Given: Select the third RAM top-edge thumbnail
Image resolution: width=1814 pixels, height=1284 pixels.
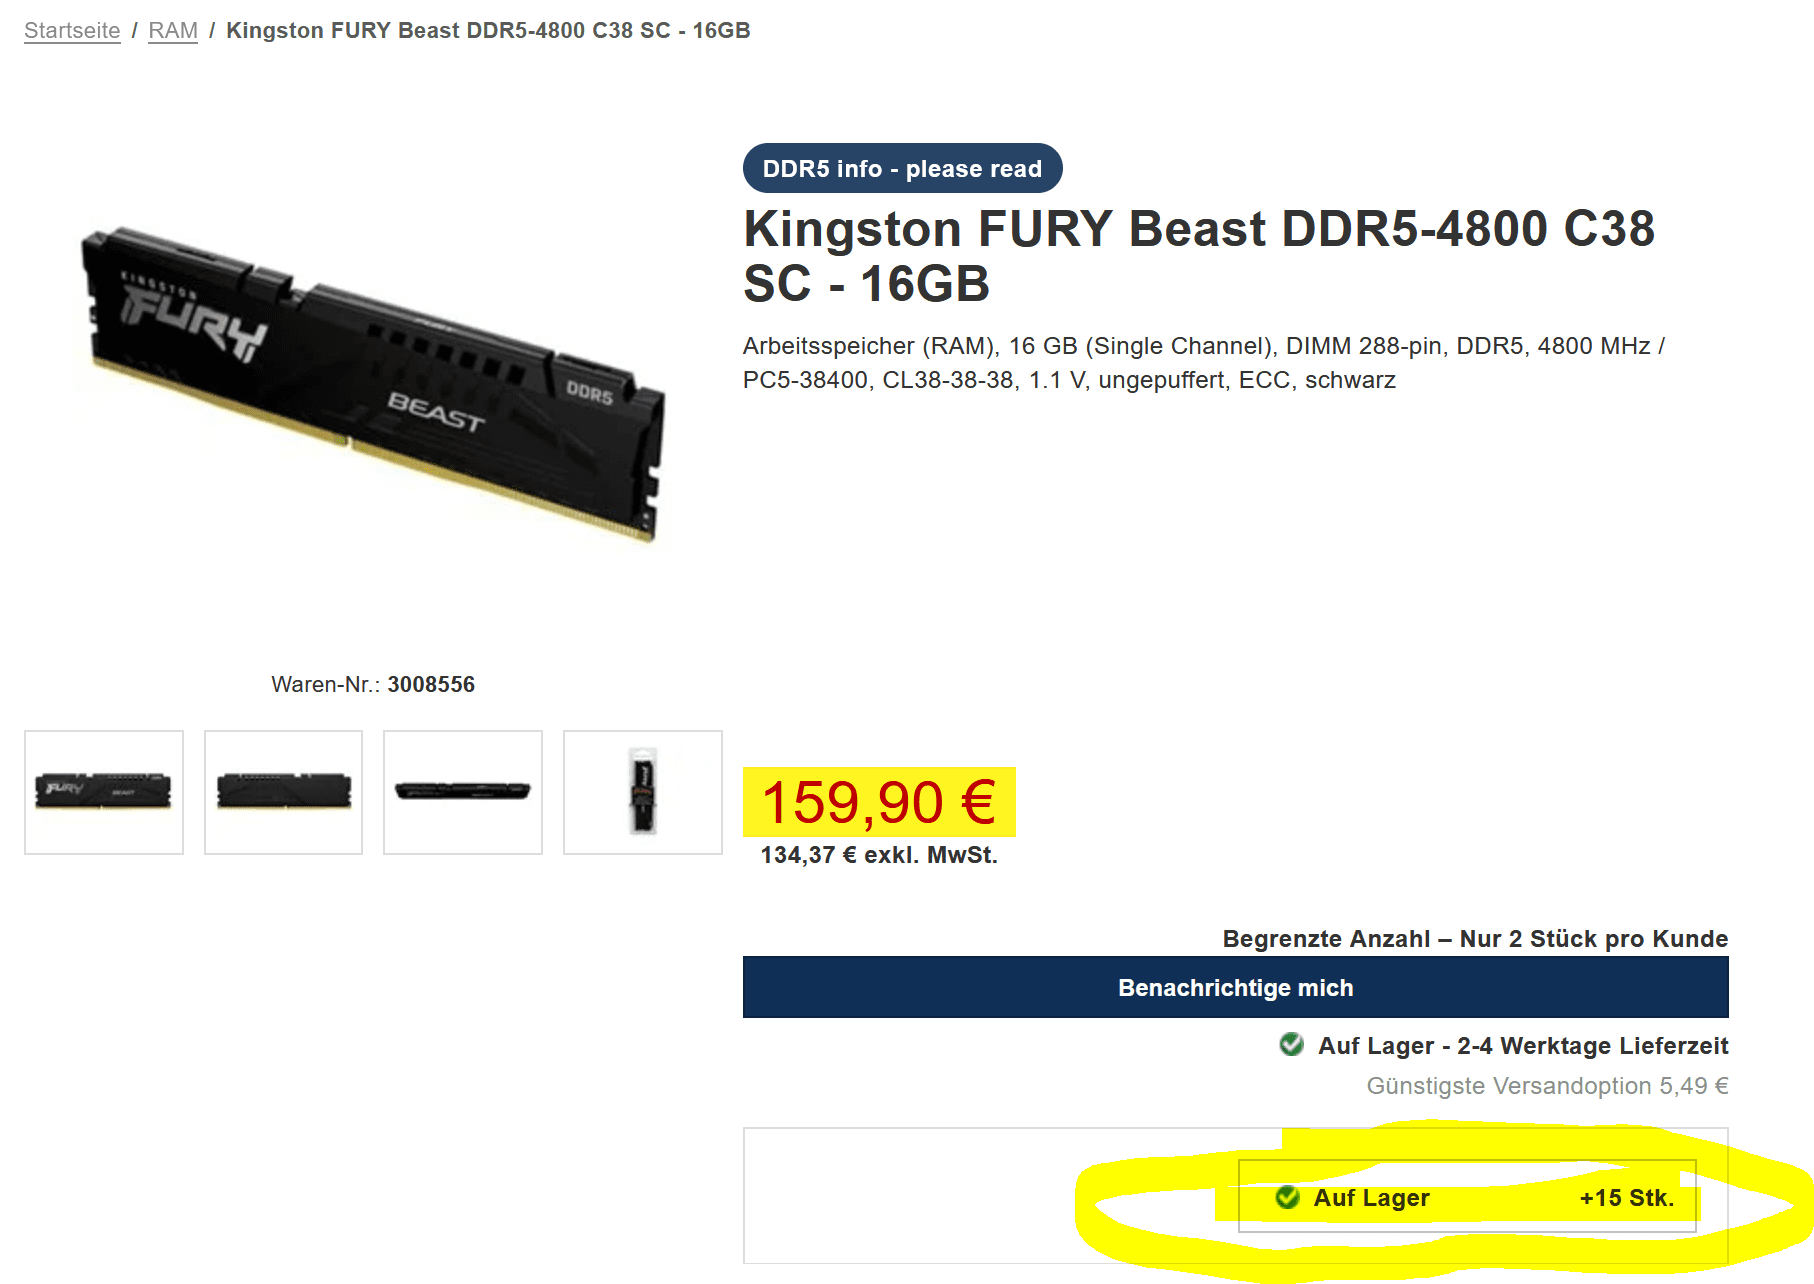Looking at the screenshot, I should pos(463,792).
